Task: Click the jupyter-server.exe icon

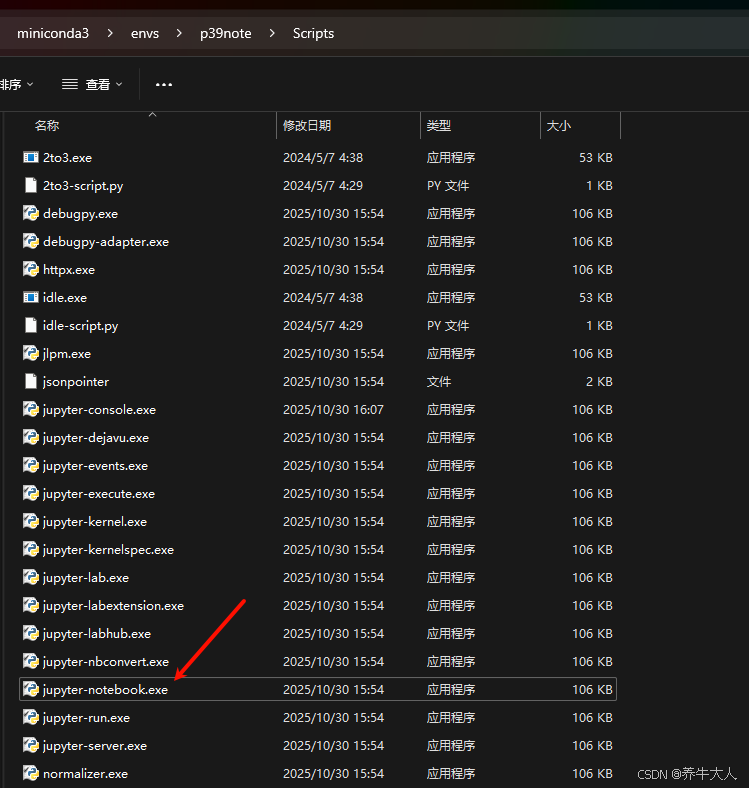Action: coord(31,746)
